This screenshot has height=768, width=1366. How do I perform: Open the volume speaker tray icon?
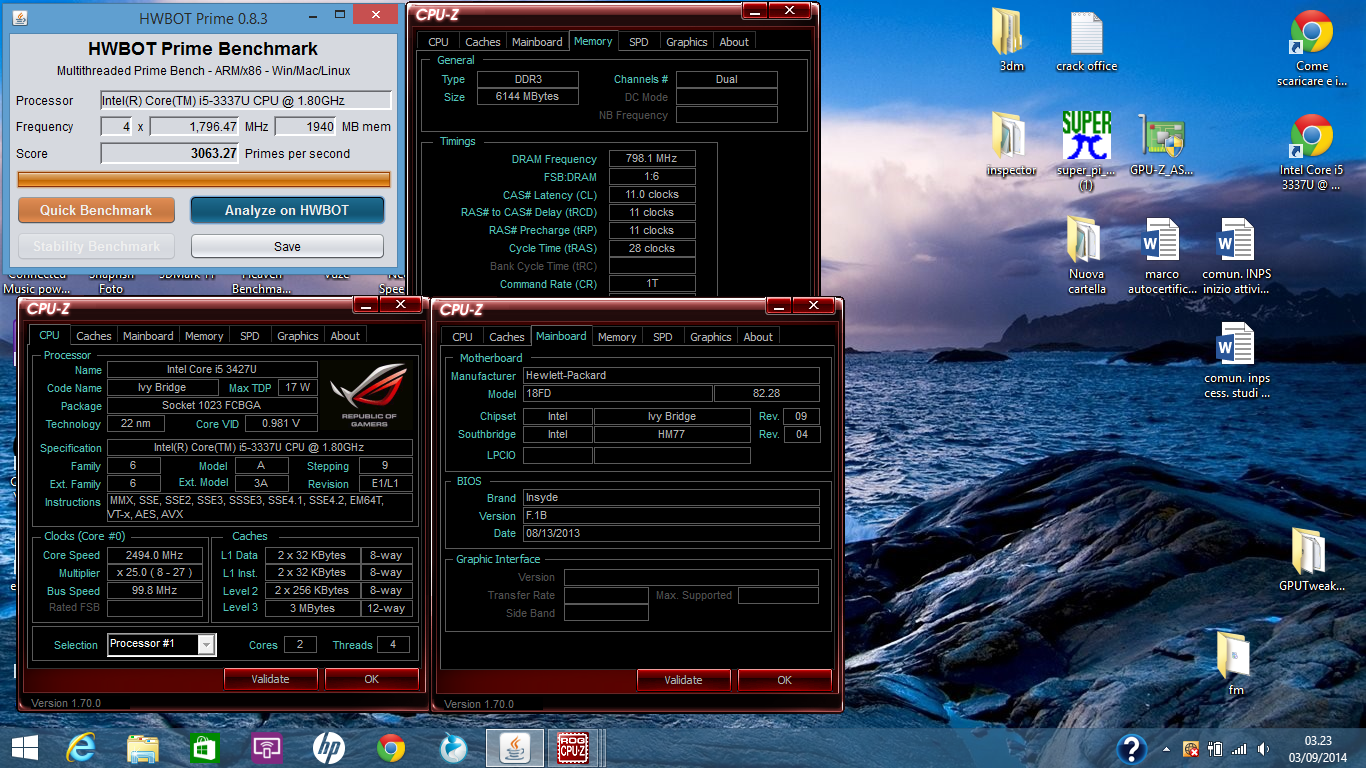[x=1263, y=748]
